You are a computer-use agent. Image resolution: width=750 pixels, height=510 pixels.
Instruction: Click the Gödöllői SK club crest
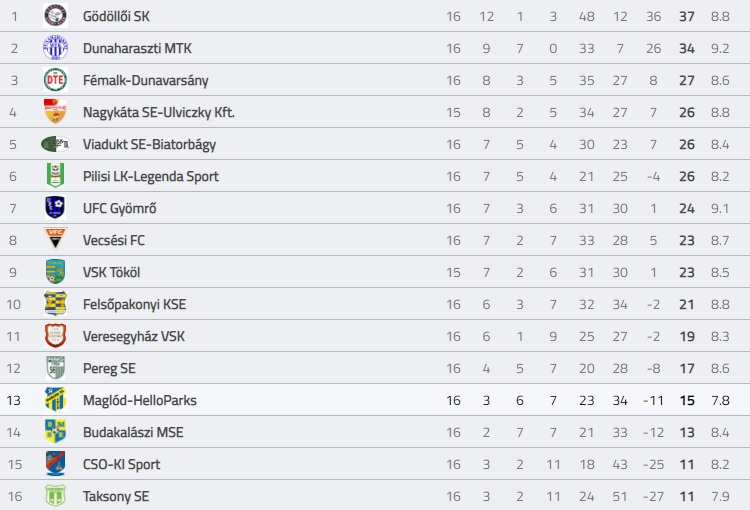tap(55, 16)
